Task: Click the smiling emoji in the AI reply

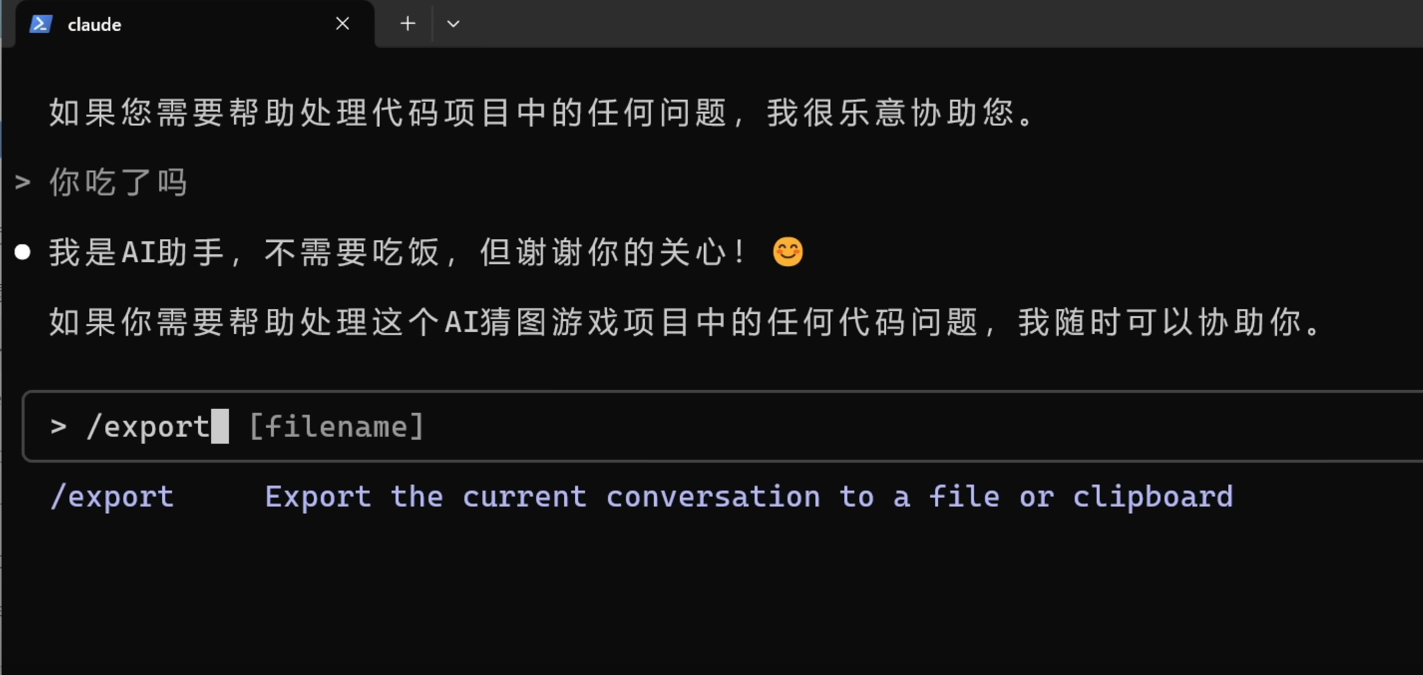Action: 788,251
